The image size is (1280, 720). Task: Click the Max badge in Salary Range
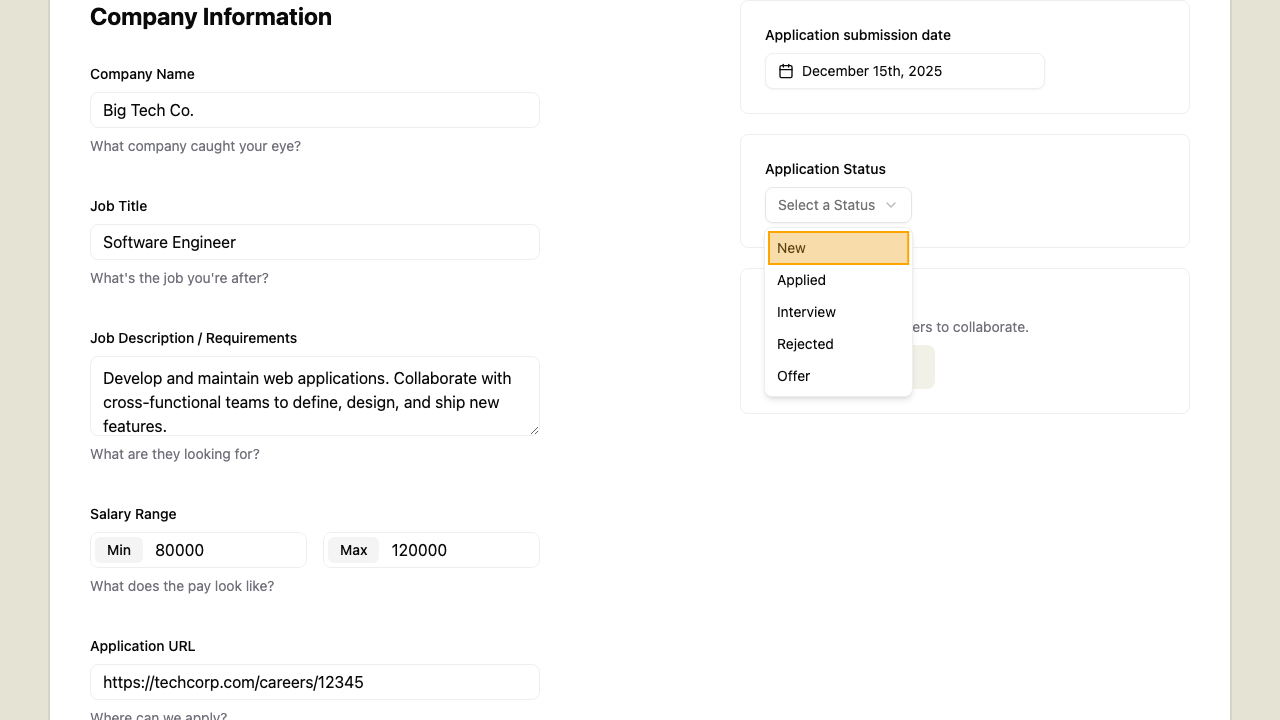[x=354, y=550]
